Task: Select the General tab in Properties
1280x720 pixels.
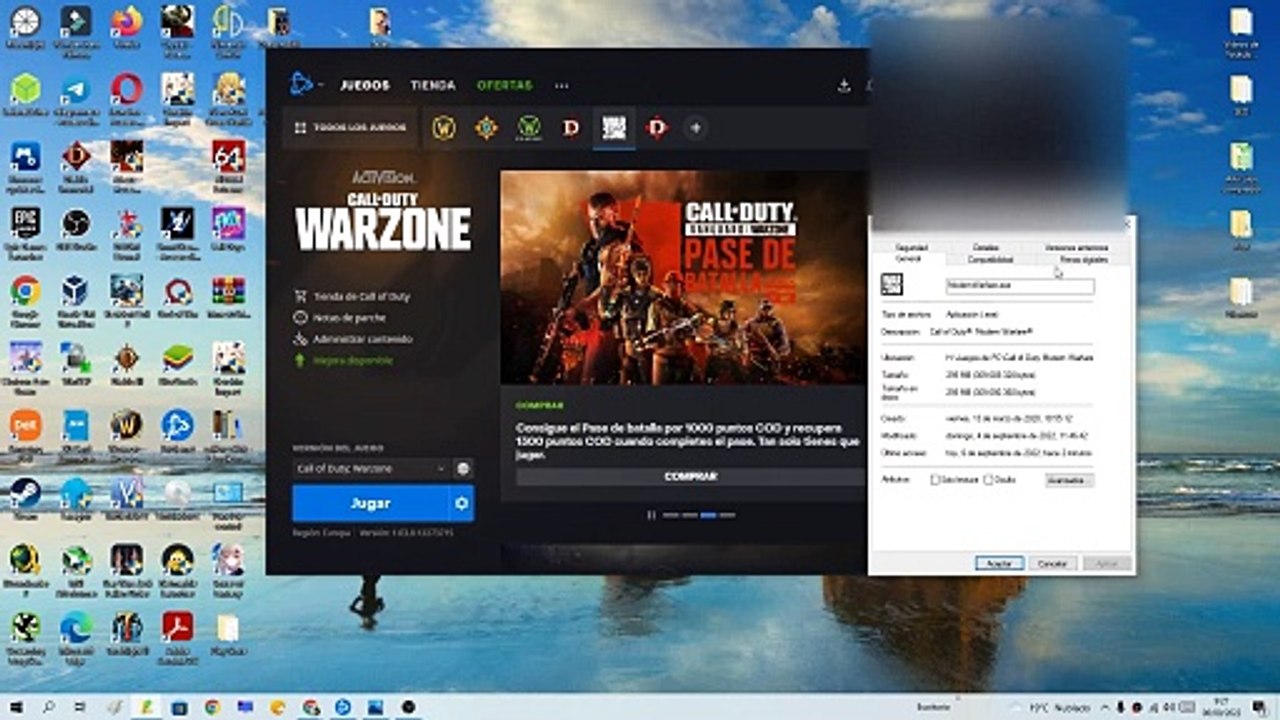Action: click(x=907, y=259)
